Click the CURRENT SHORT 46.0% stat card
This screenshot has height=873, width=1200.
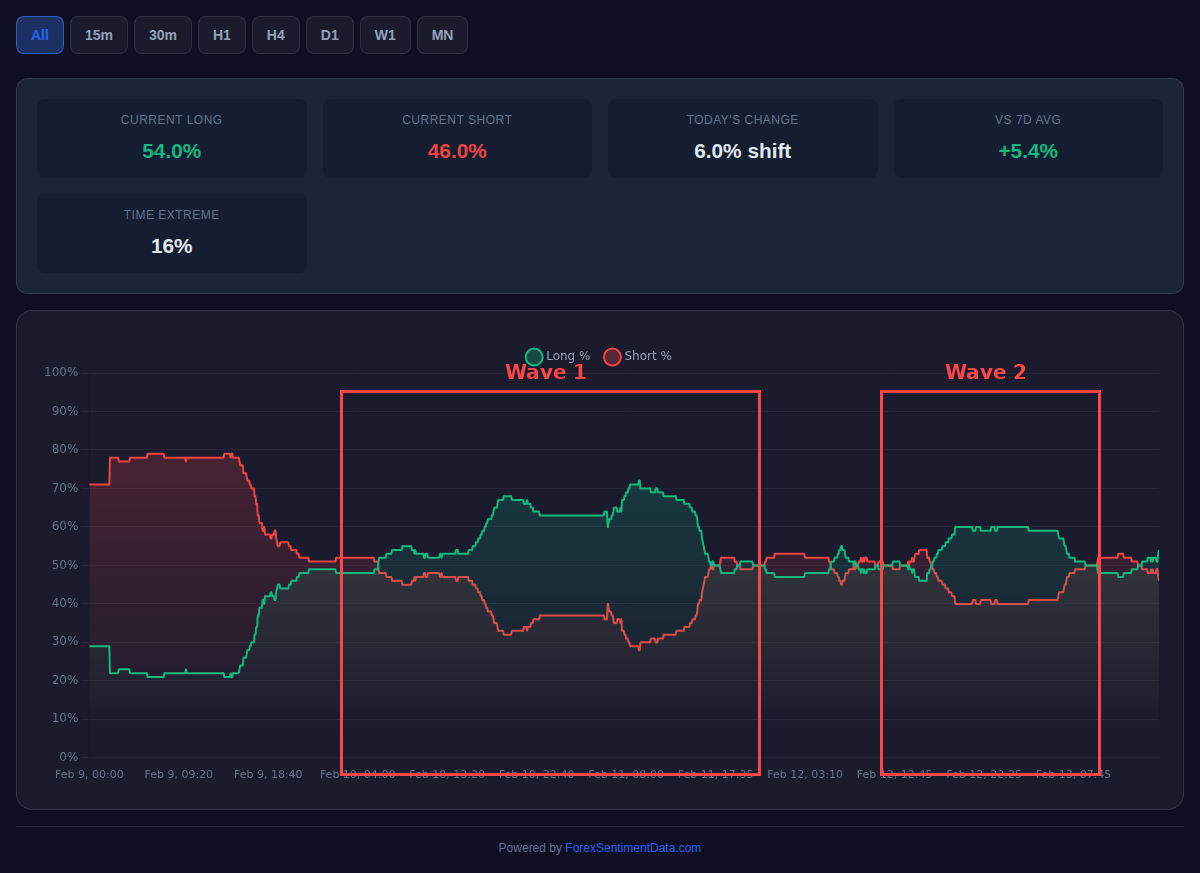(457, 137)
